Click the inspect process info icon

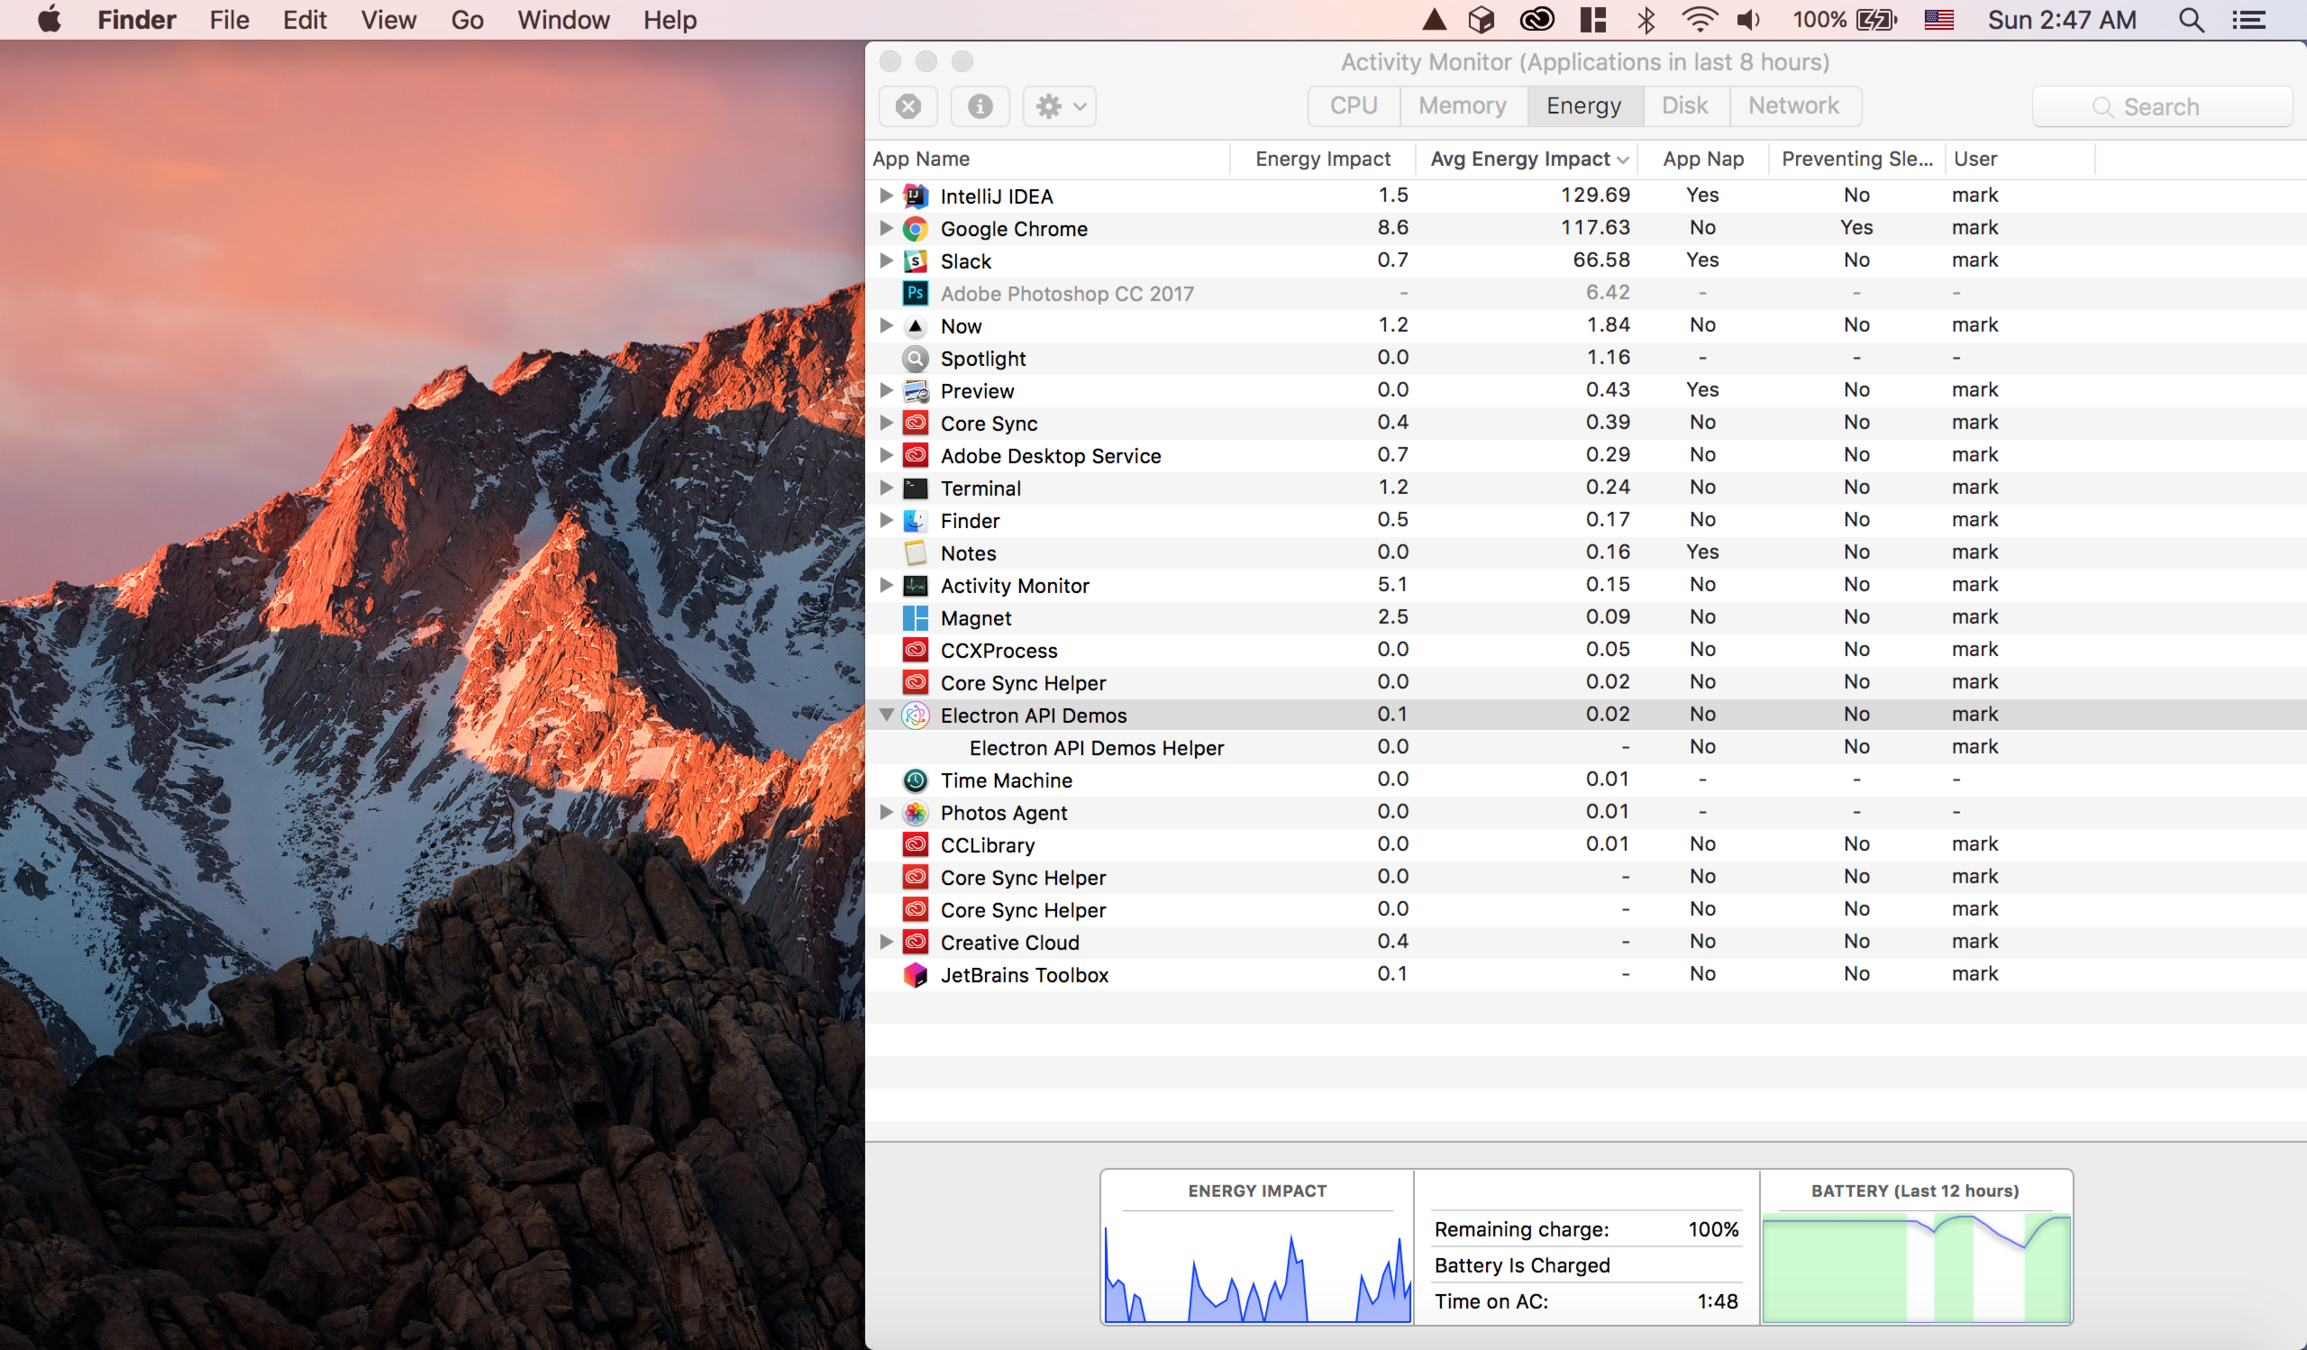pos(979,106)
